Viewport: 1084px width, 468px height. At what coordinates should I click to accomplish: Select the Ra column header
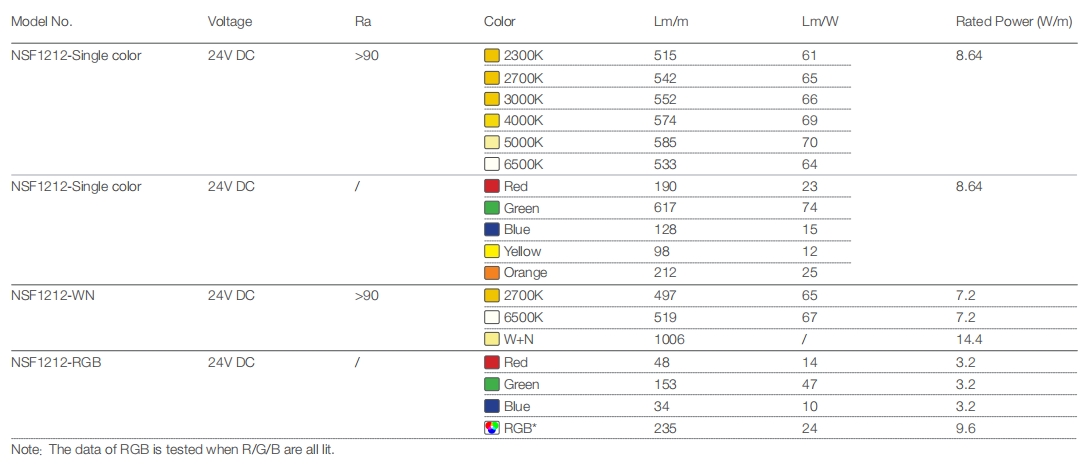click(x=362, y=21)
